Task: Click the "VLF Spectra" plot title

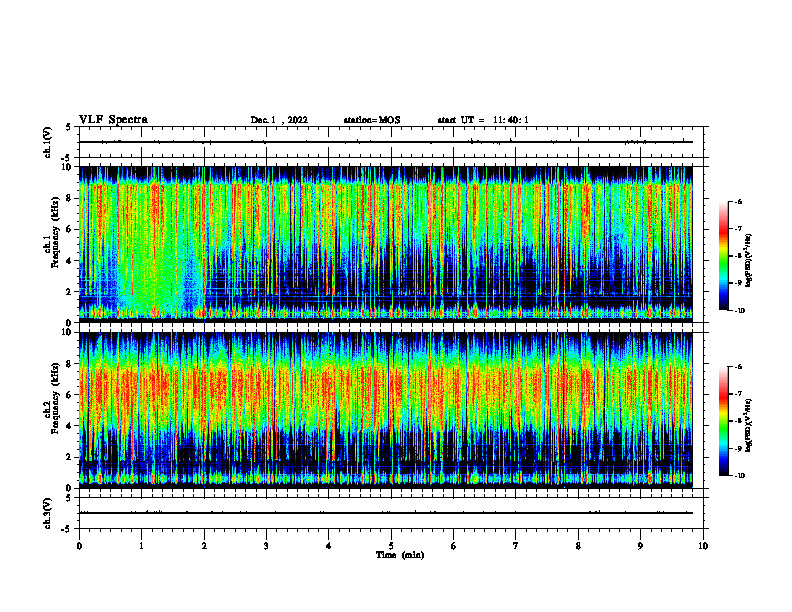Action: [x=113, y=120]
